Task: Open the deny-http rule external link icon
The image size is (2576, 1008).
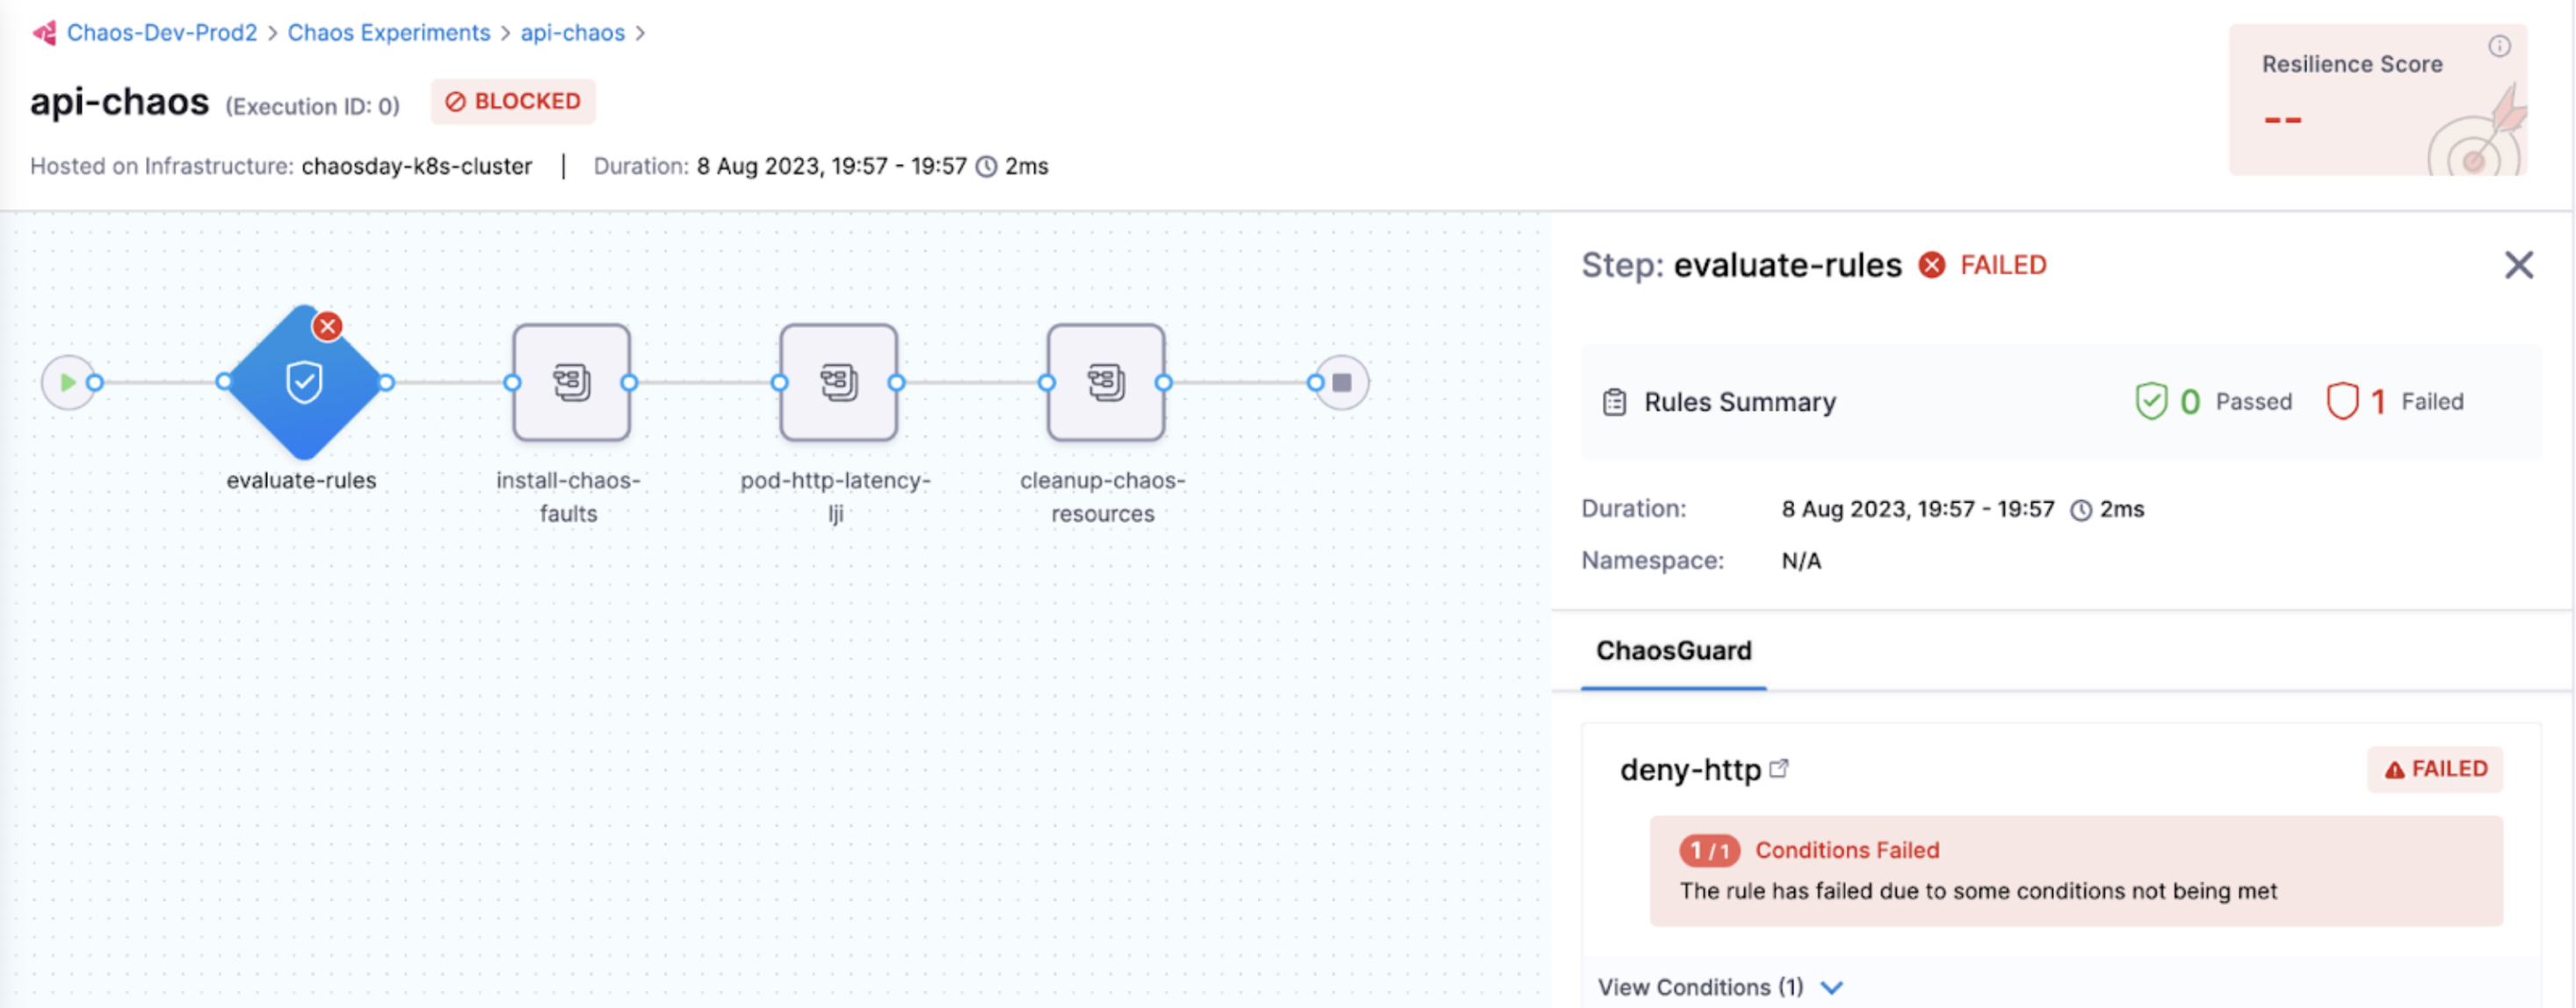Action: 1778,769
